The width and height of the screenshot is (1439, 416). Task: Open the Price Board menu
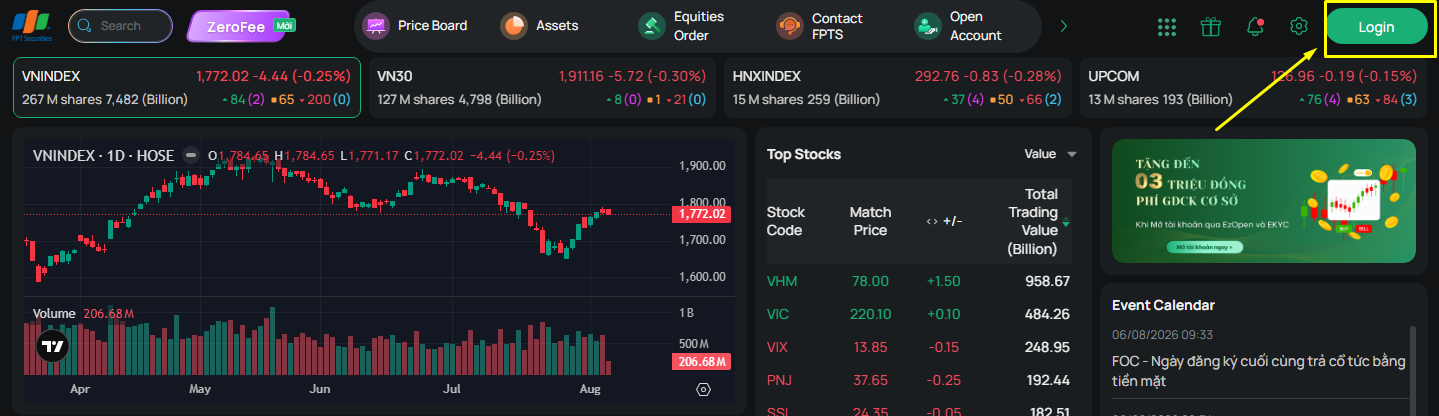pyautogui.click(x=415, y=26)
